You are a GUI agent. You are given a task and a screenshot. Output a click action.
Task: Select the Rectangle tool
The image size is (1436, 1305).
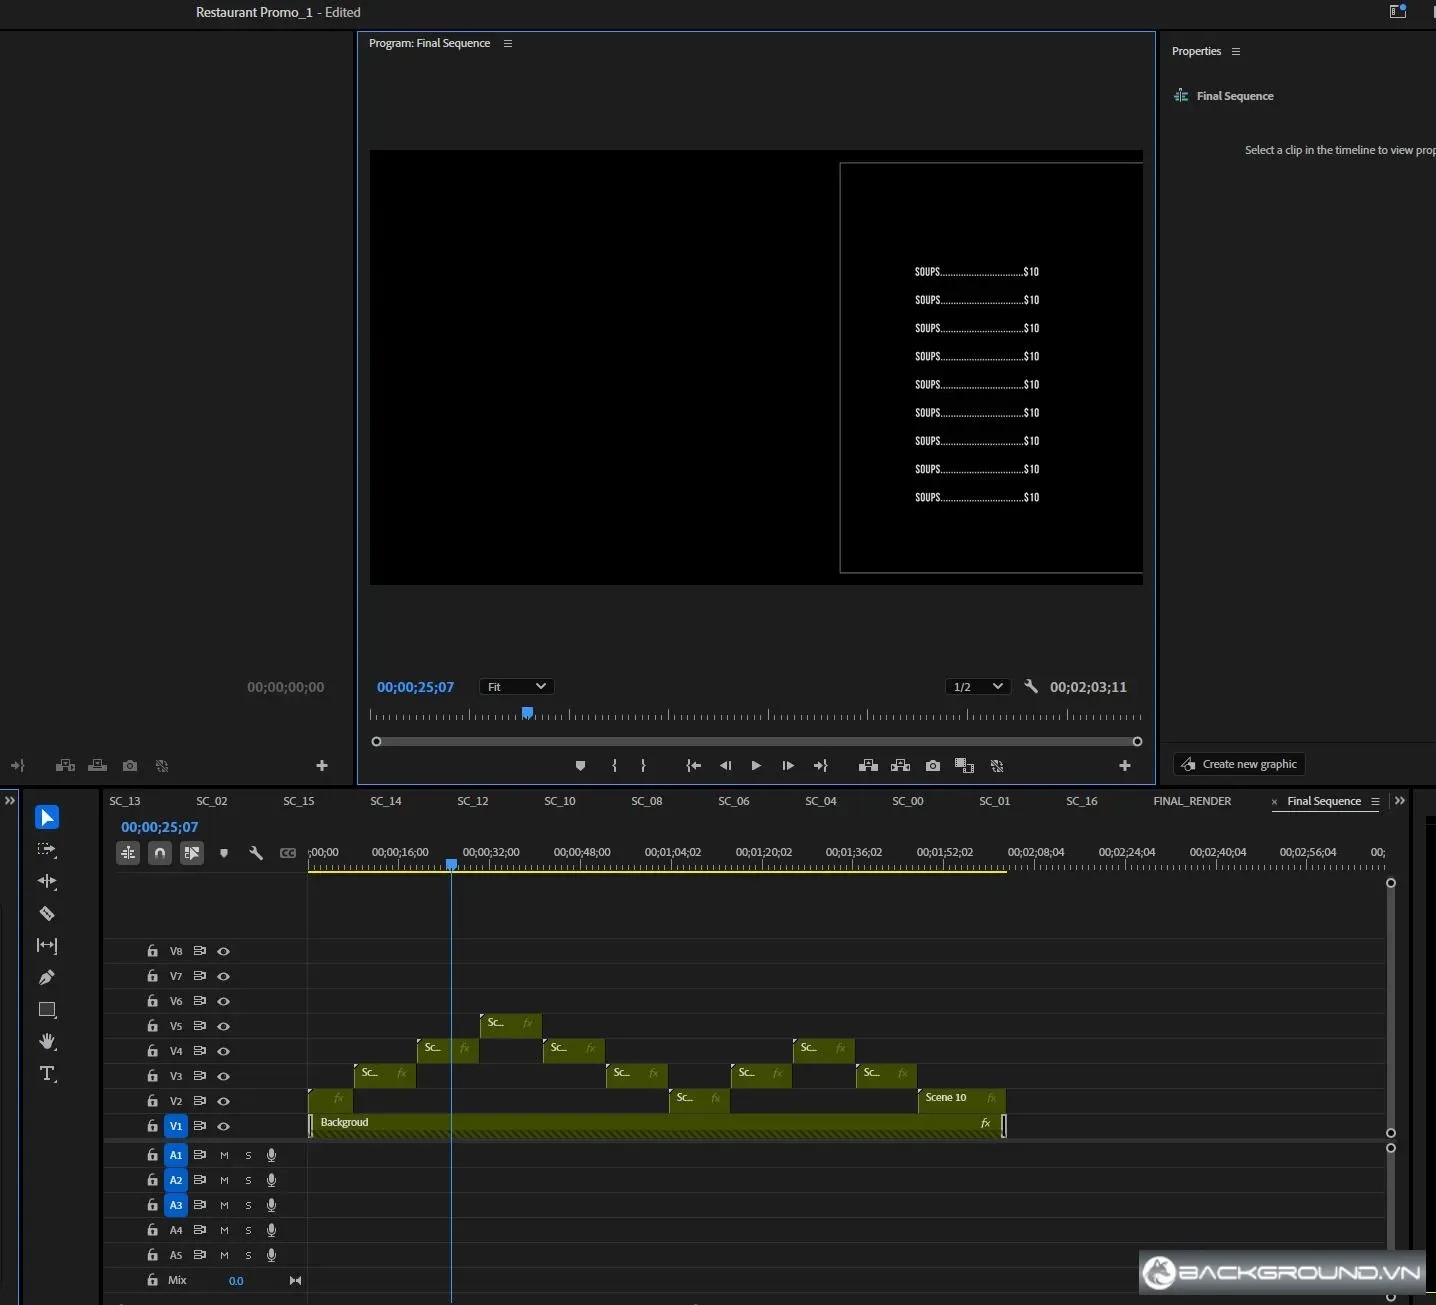point(47,1009)
